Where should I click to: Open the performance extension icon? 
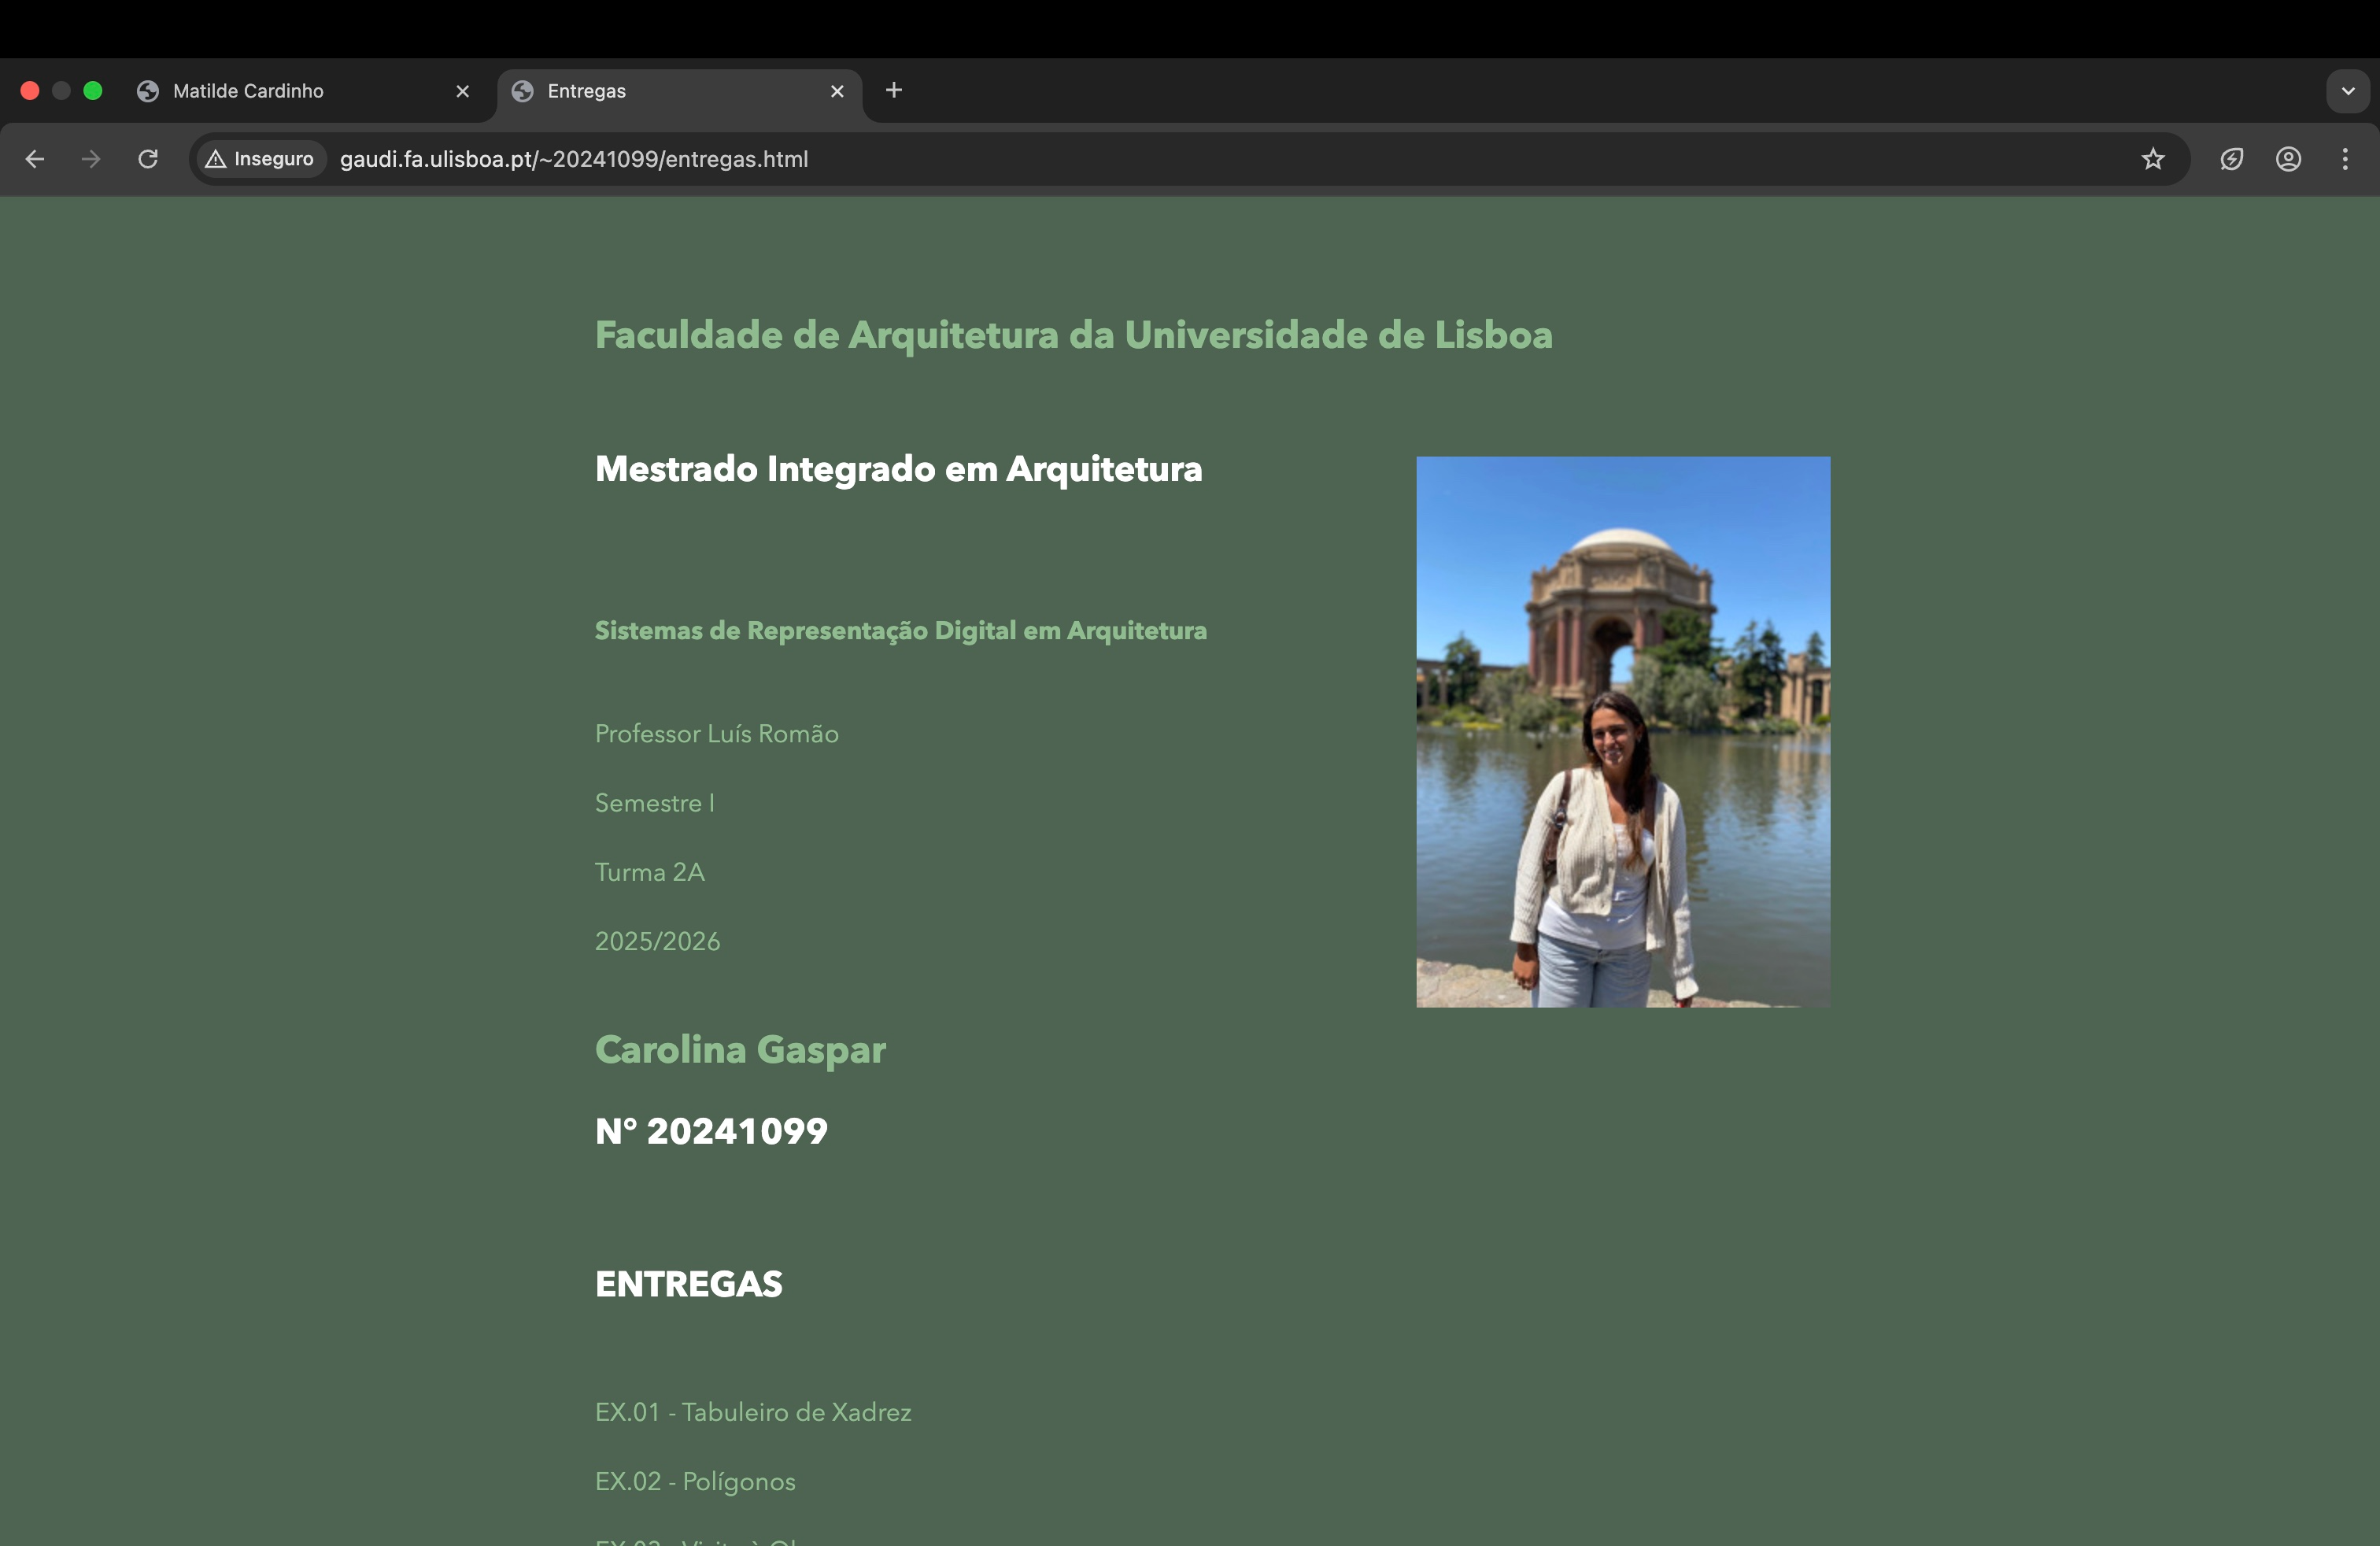pos(2232,159)
